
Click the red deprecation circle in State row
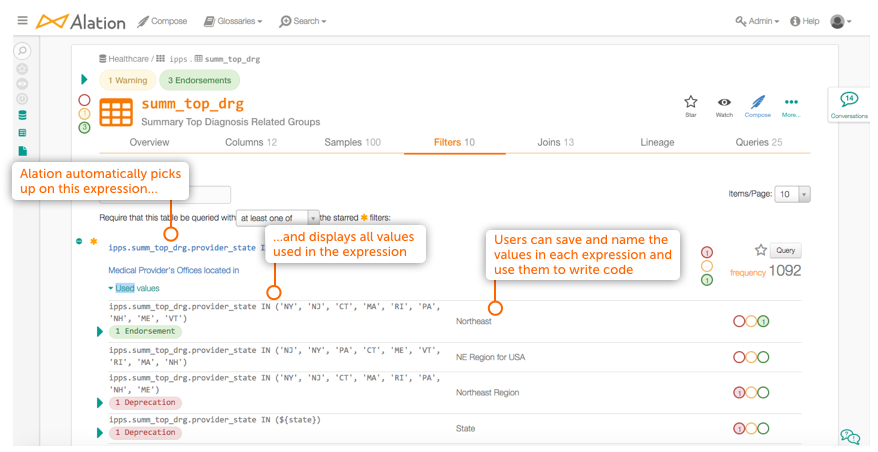coord(739,428)
